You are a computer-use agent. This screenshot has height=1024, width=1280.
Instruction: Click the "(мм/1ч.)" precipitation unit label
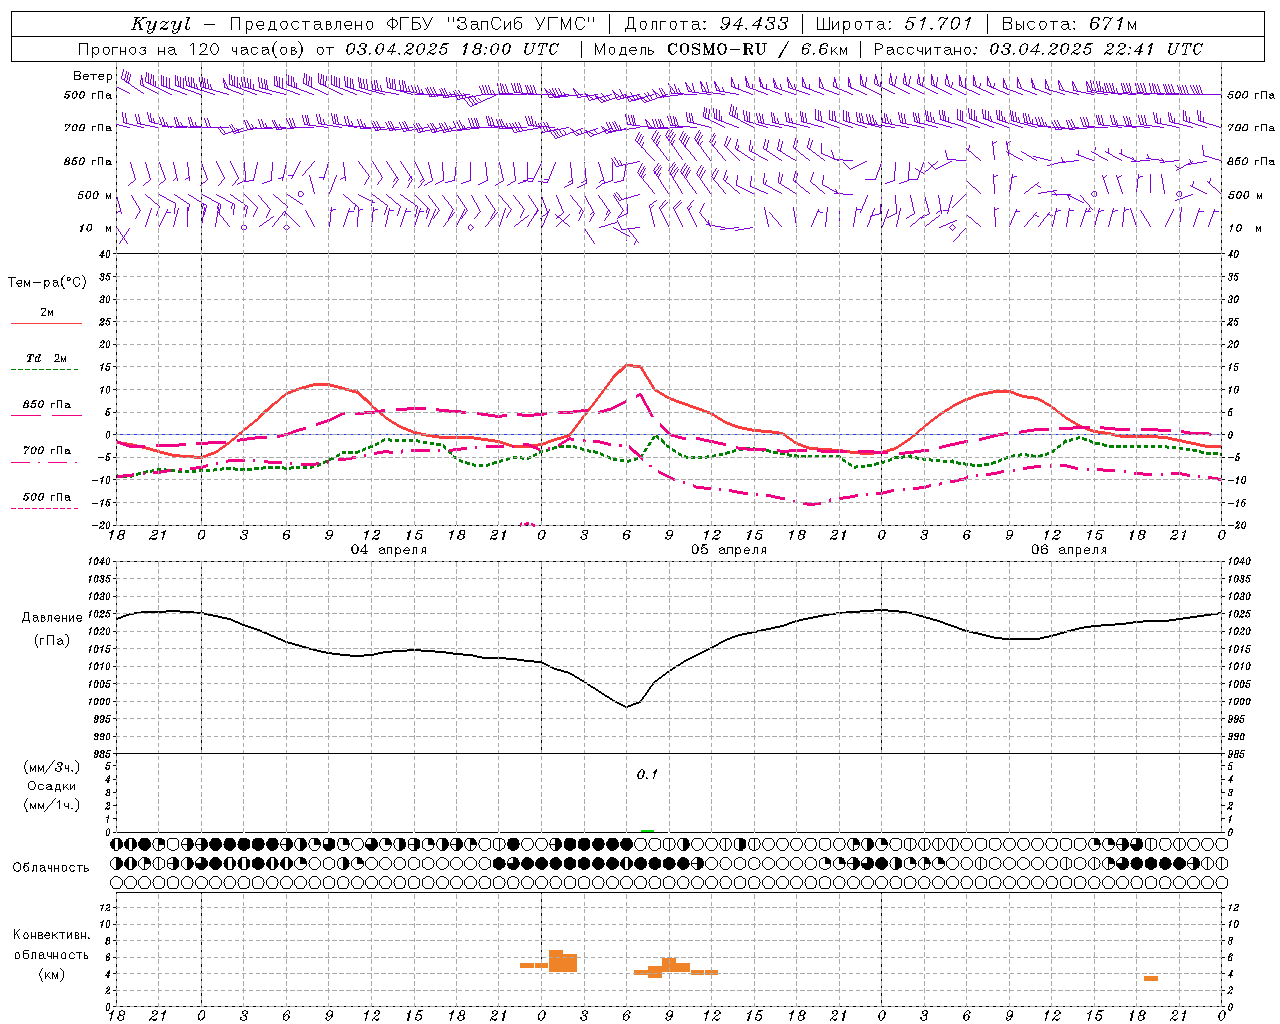(x=51, y=805)
